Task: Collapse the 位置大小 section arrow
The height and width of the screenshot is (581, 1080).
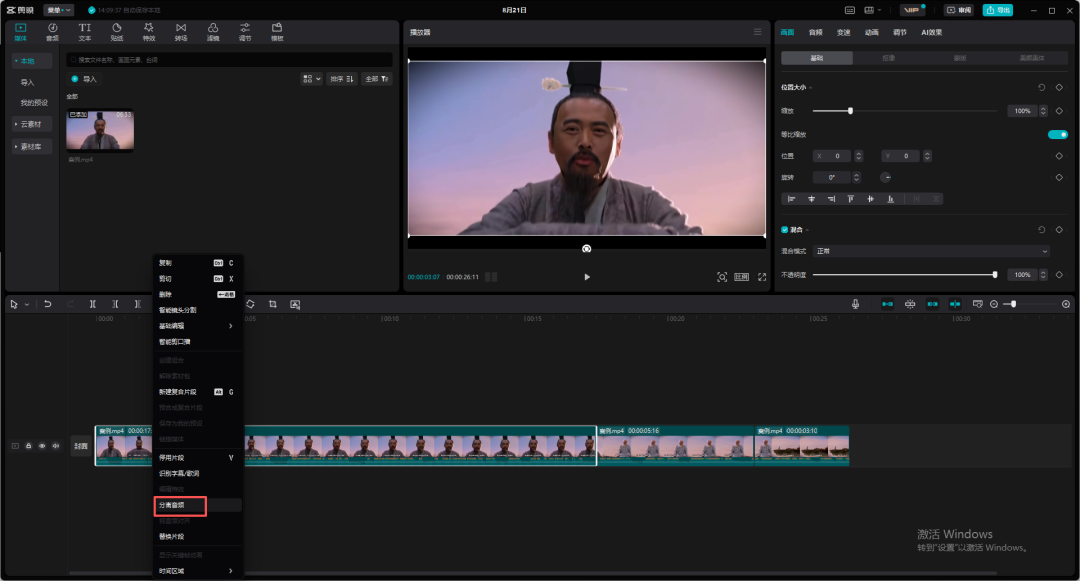Action: tap(811, 87)
